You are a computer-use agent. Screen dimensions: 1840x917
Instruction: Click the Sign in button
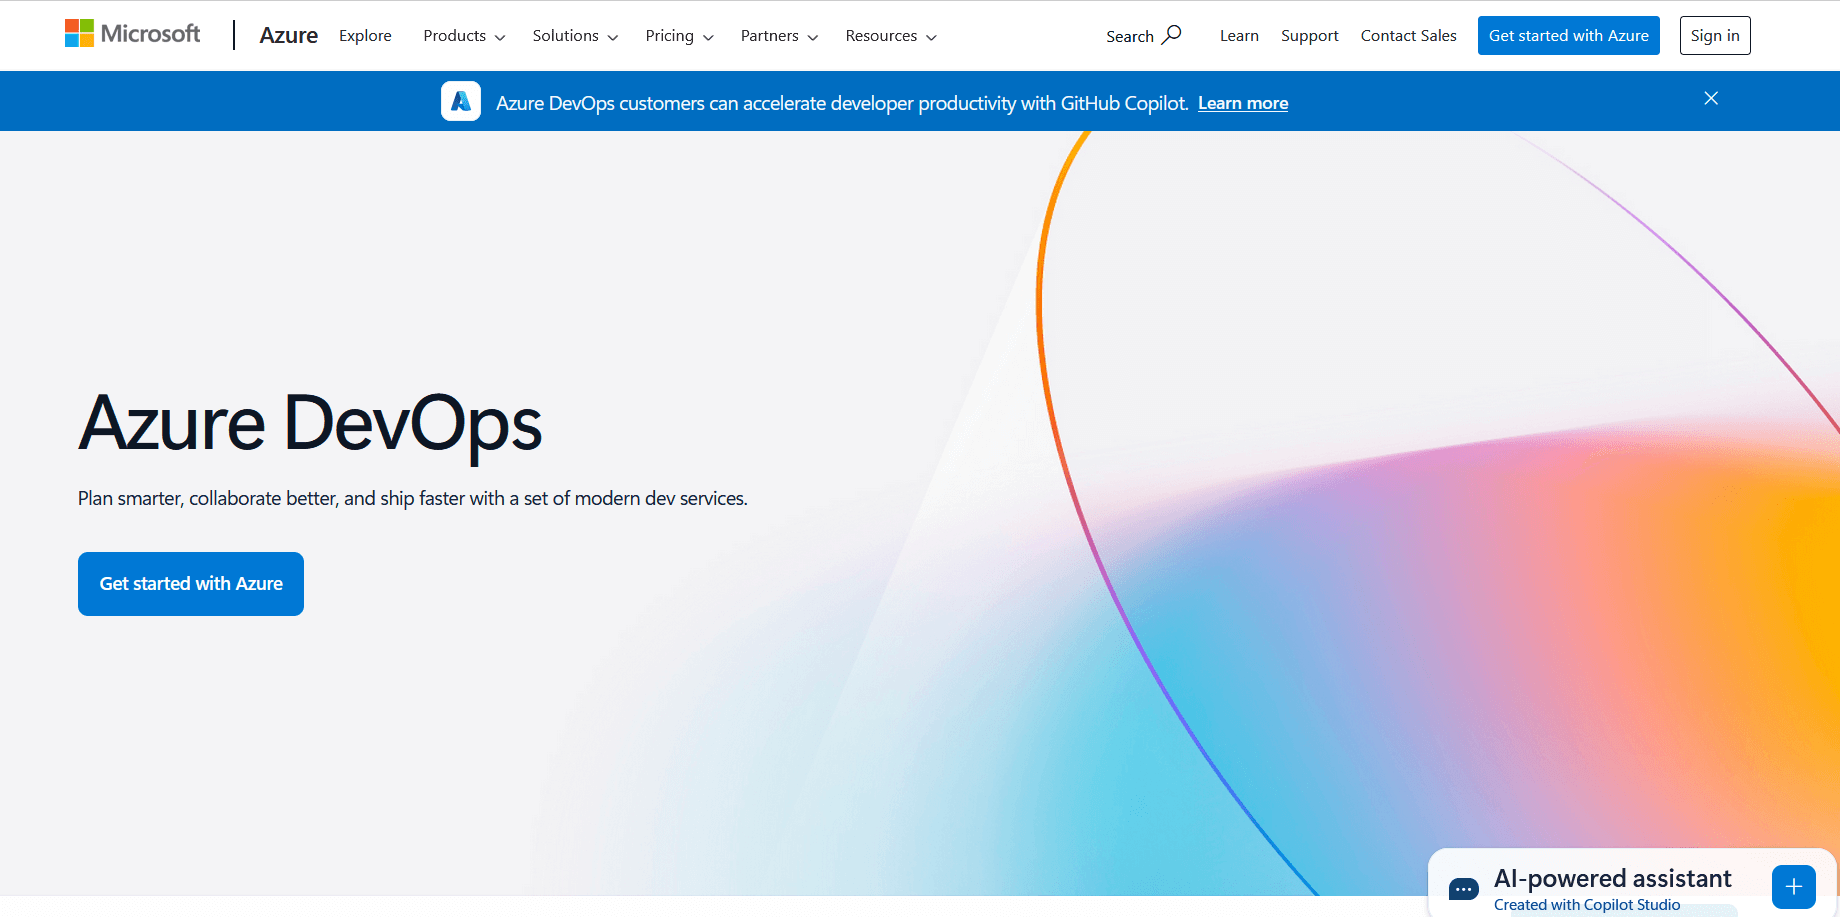[x=1714, y=35]
